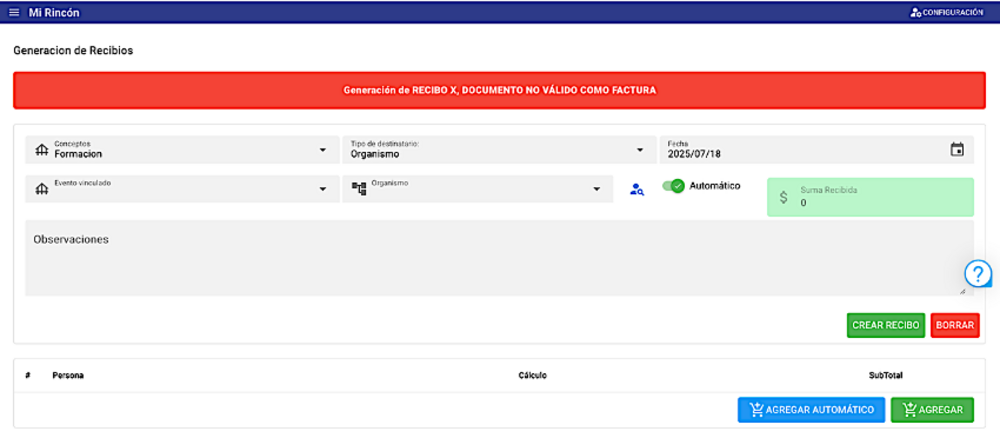Image resolution: width=1000 pixels, height=438 pixels.
Task: Click the green Agregar button
Action: (x=932, y=409)
